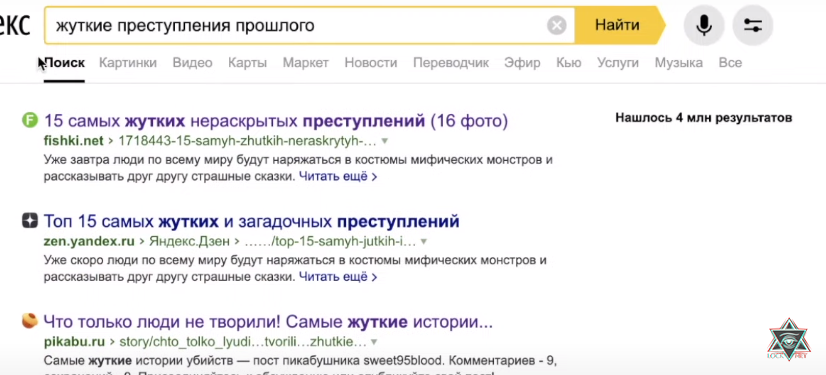Open the pikabu story URL path link

(243, 341)
